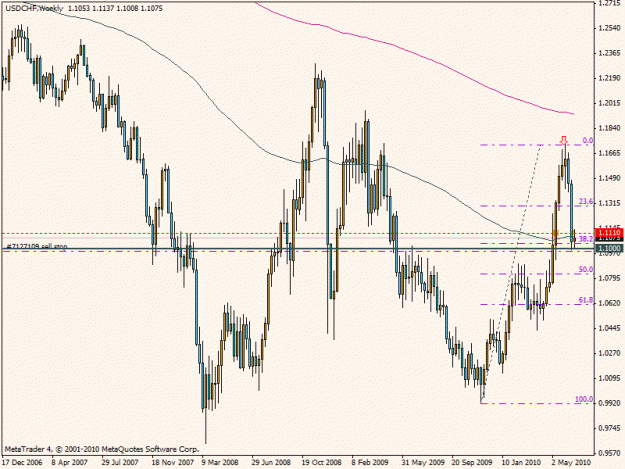This screenshot has width=625, height=469.
Task: Click the 0.9920 price scale label
Action: tap(610, 403)
